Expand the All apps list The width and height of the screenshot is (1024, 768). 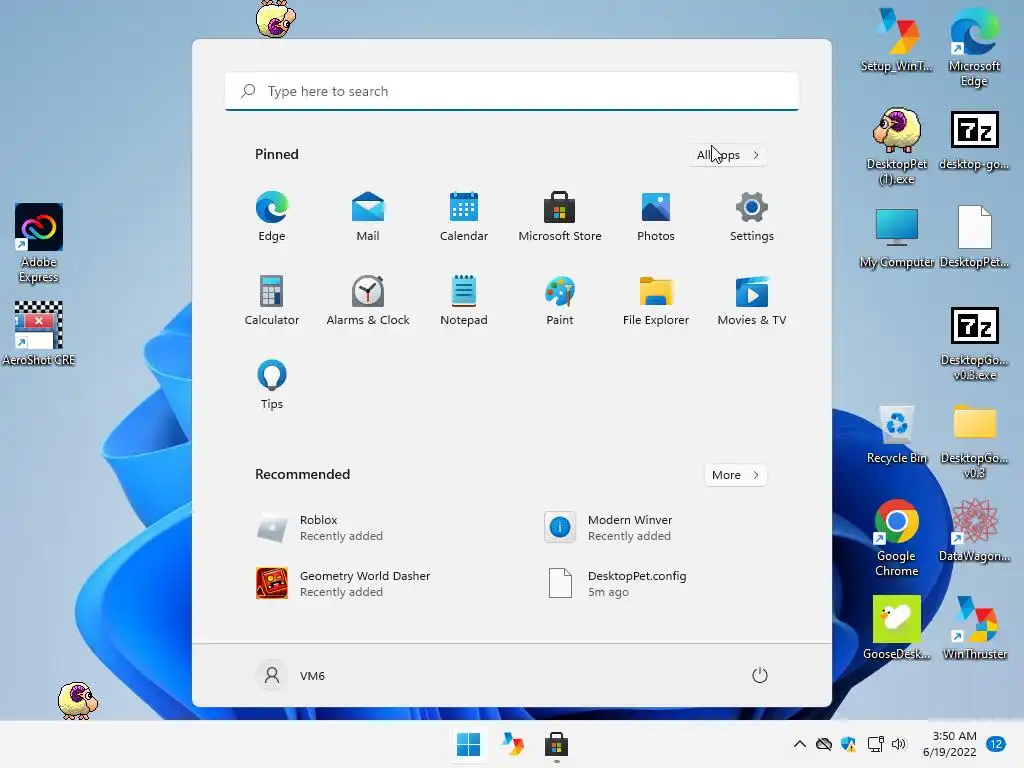(x=728, y=155)
